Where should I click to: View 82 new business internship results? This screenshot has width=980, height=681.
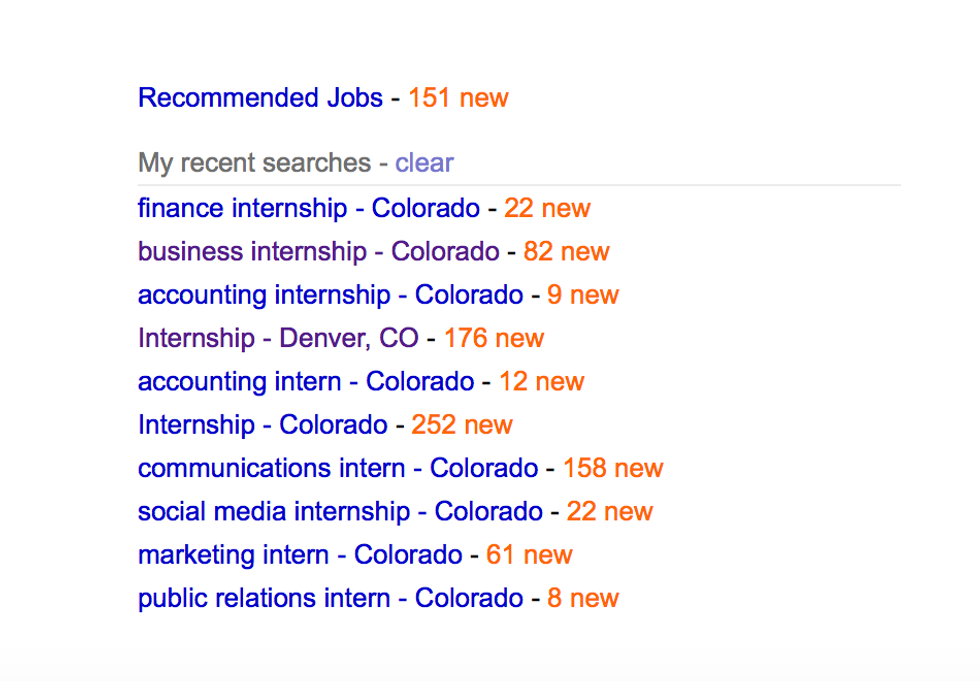[566, 252]
